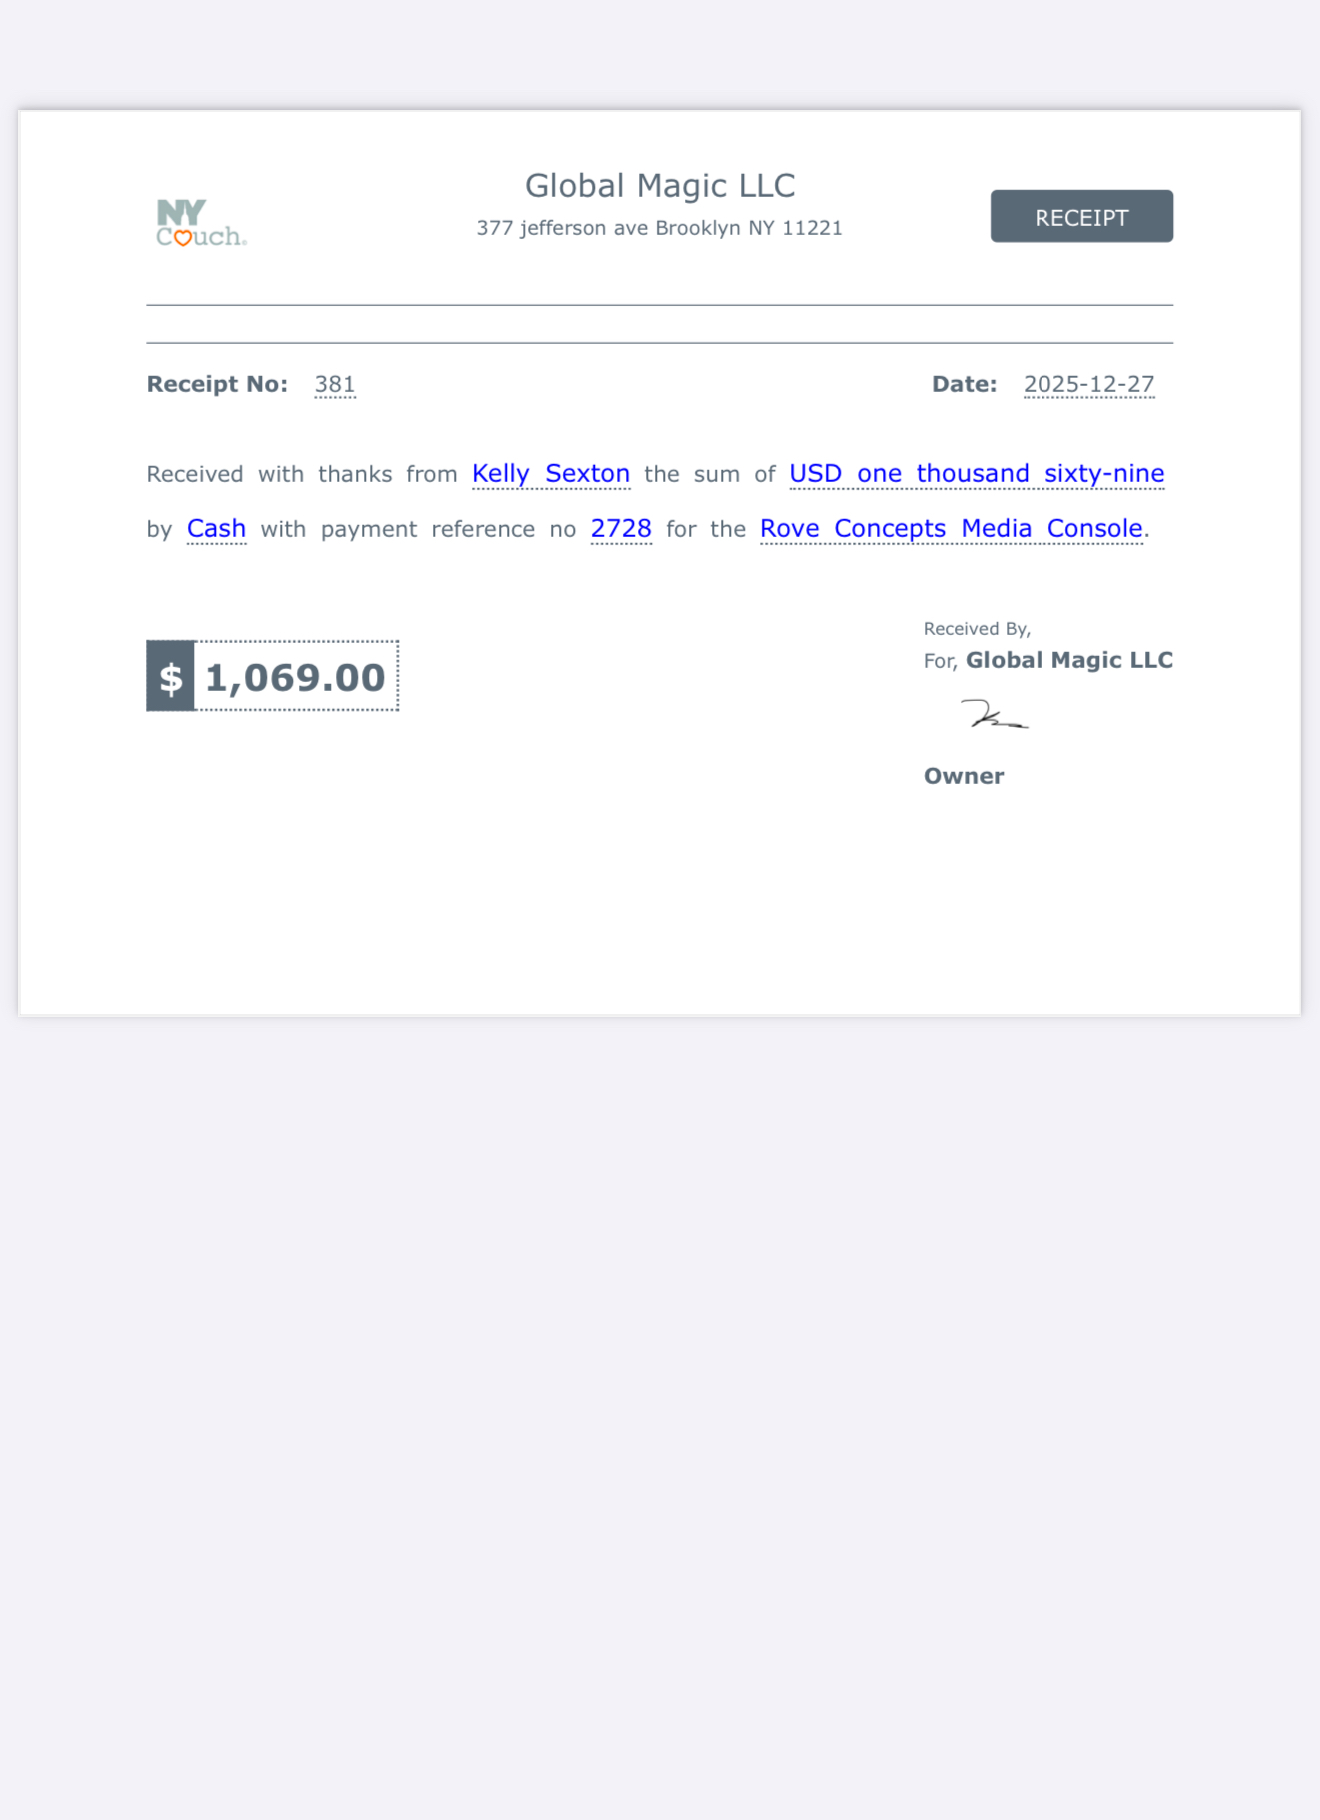The height and width of the screenshot is (1820, 1320).
Task: Select the Kelly Sexton customer name
Action: (550, 474)
